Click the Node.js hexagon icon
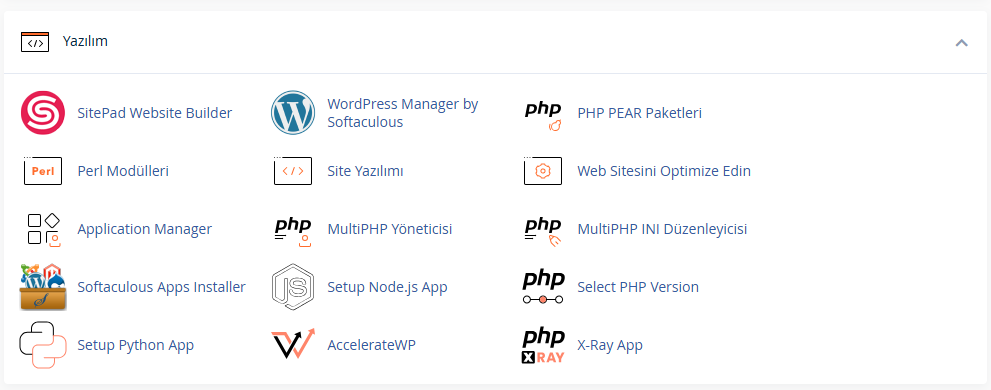991x390 pixels. tap(293, 288)
